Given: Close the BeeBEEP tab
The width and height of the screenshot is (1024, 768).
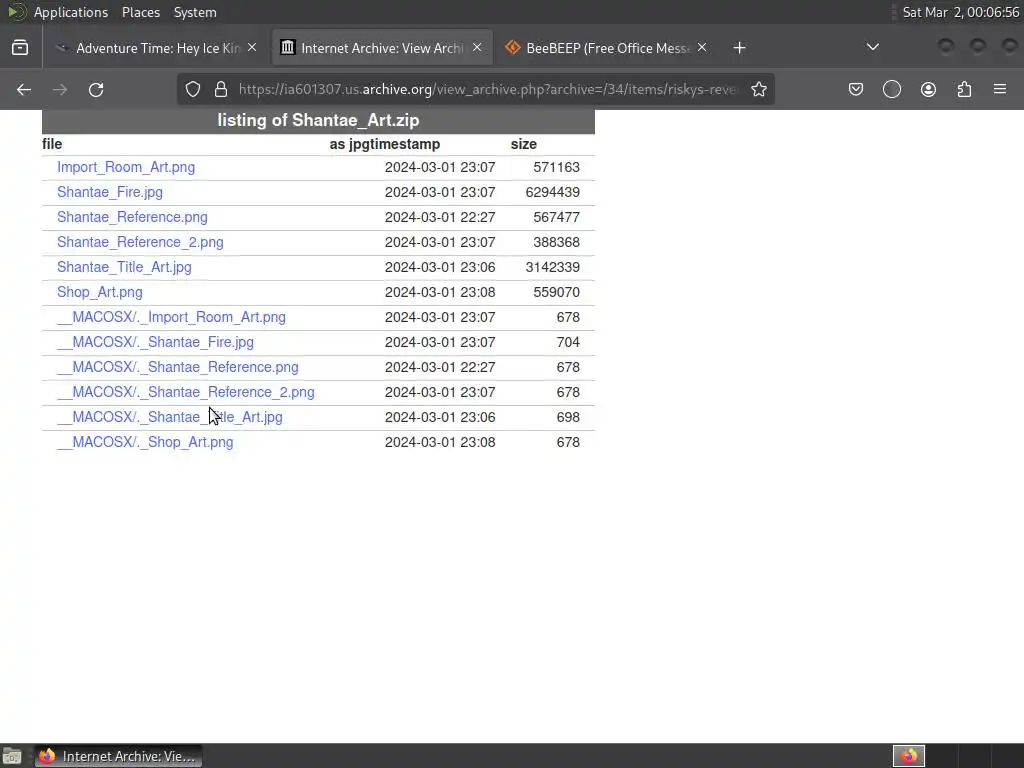Looking at the screenshot, I should tap(702, 48).
